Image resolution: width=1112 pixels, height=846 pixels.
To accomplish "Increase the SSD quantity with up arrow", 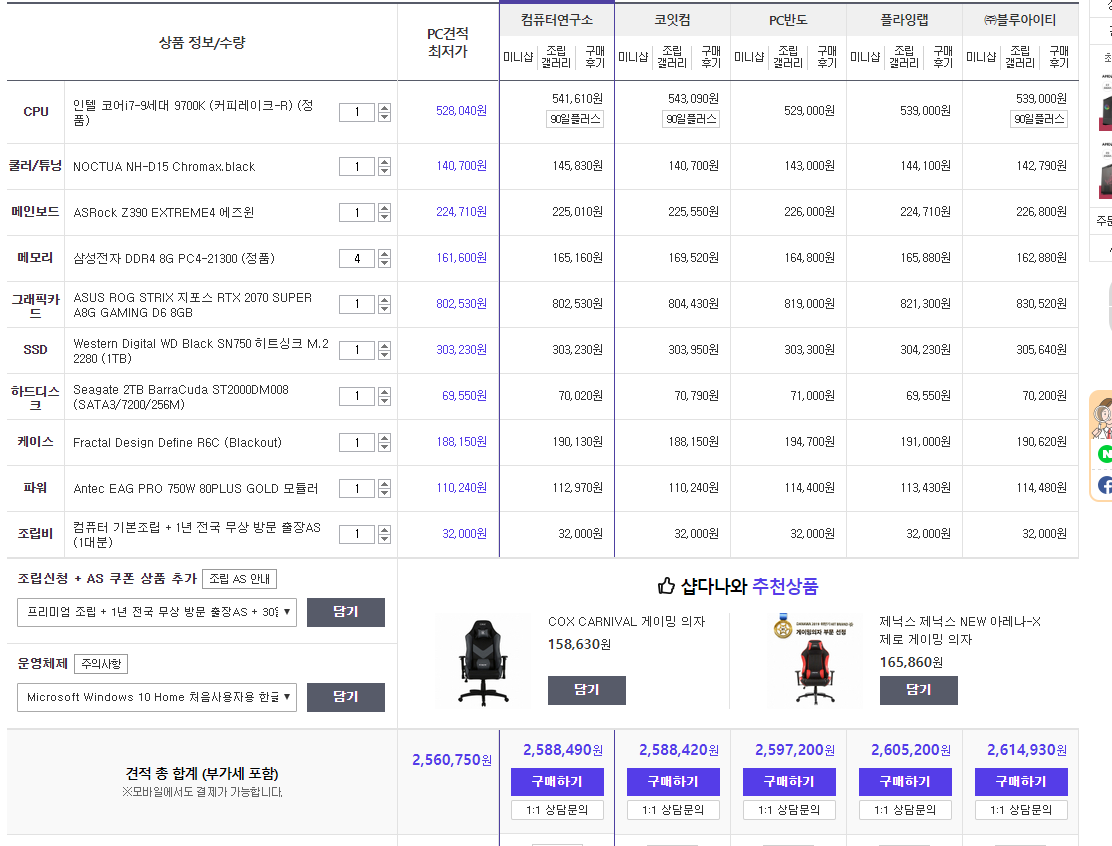I will (385, 345).
